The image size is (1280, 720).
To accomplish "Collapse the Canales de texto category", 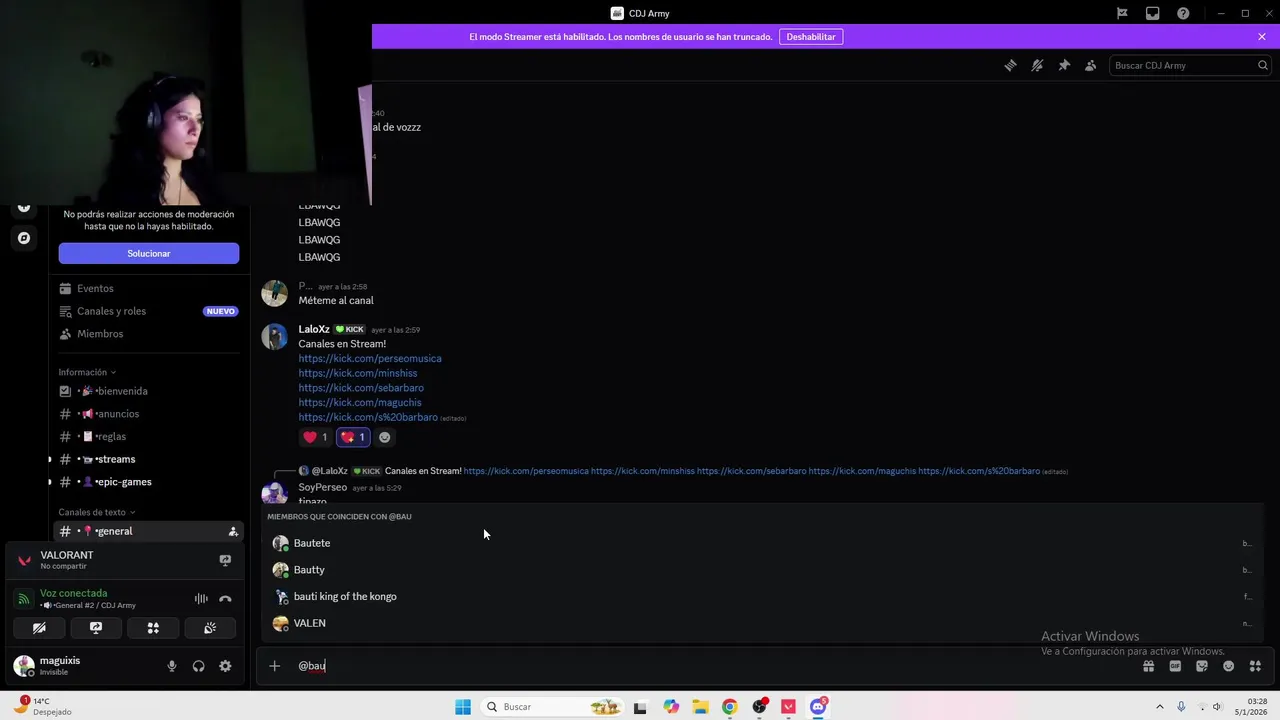I will click(x=97, y=512).
